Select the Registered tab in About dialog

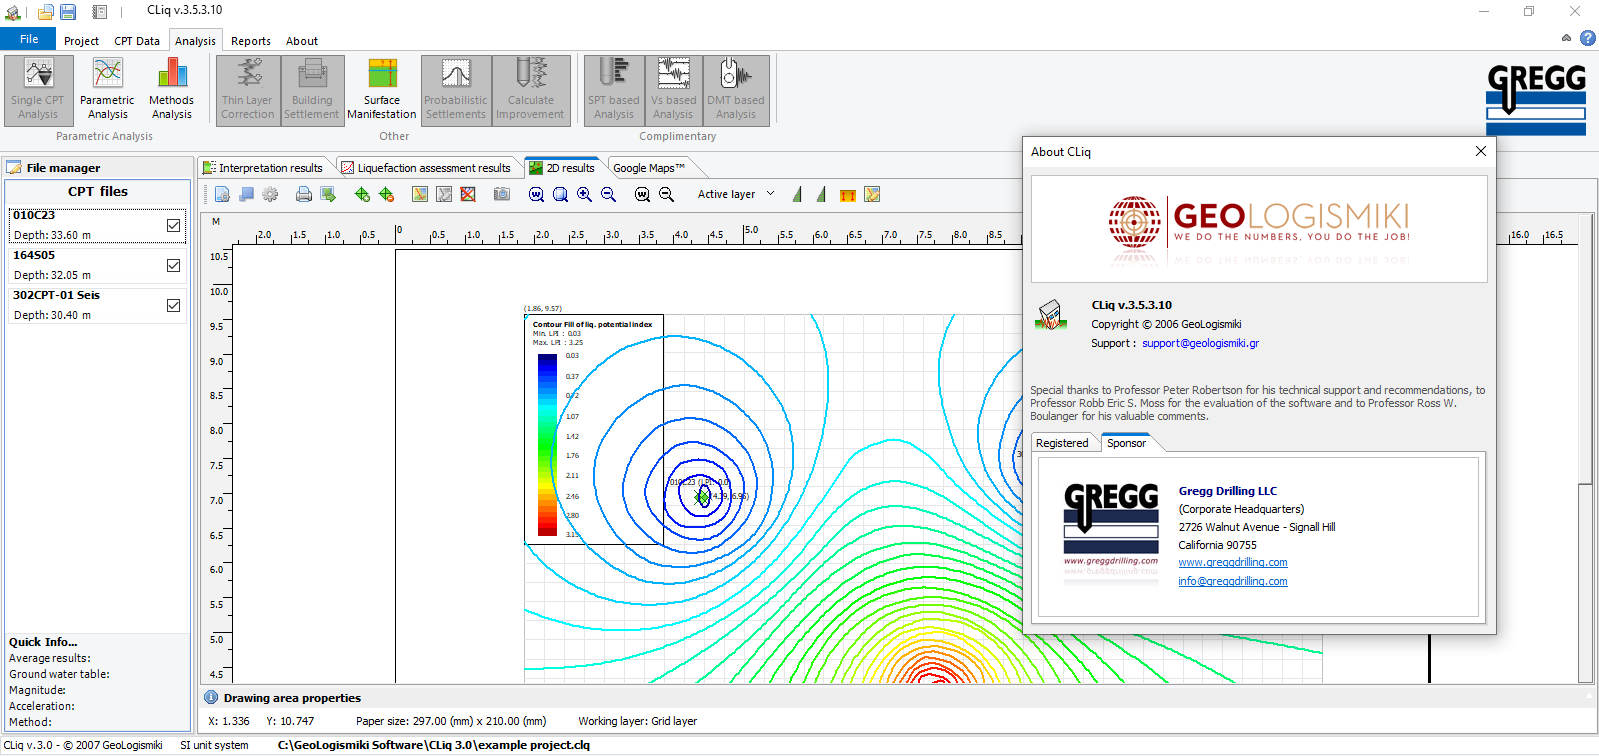point(1062,443)
